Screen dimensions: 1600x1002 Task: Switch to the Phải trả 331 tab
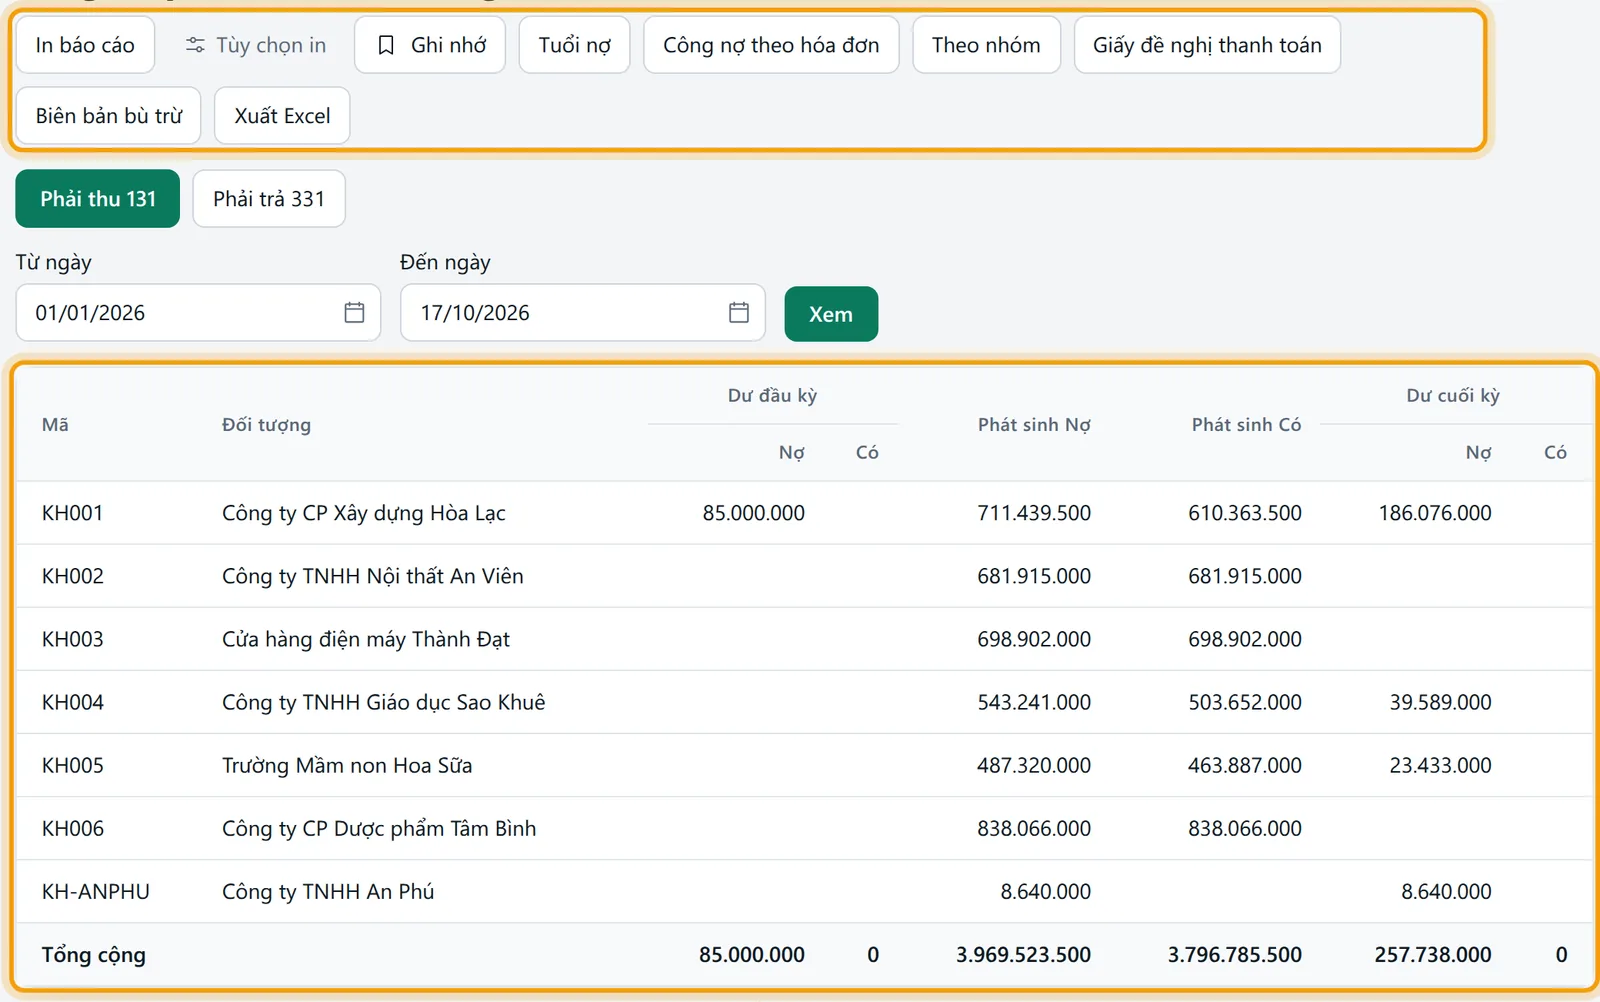269,199
